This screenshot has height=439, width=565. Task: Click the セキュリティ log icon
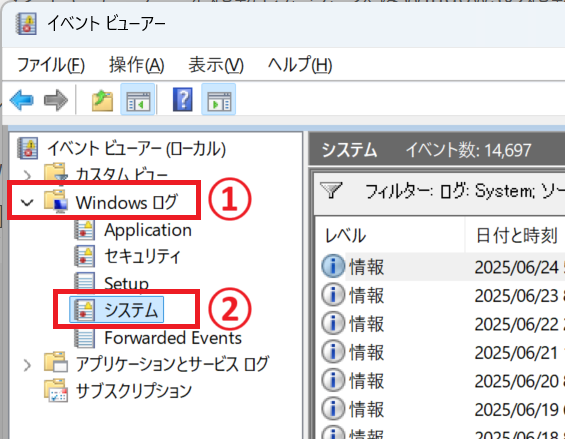tap(85, 256)
